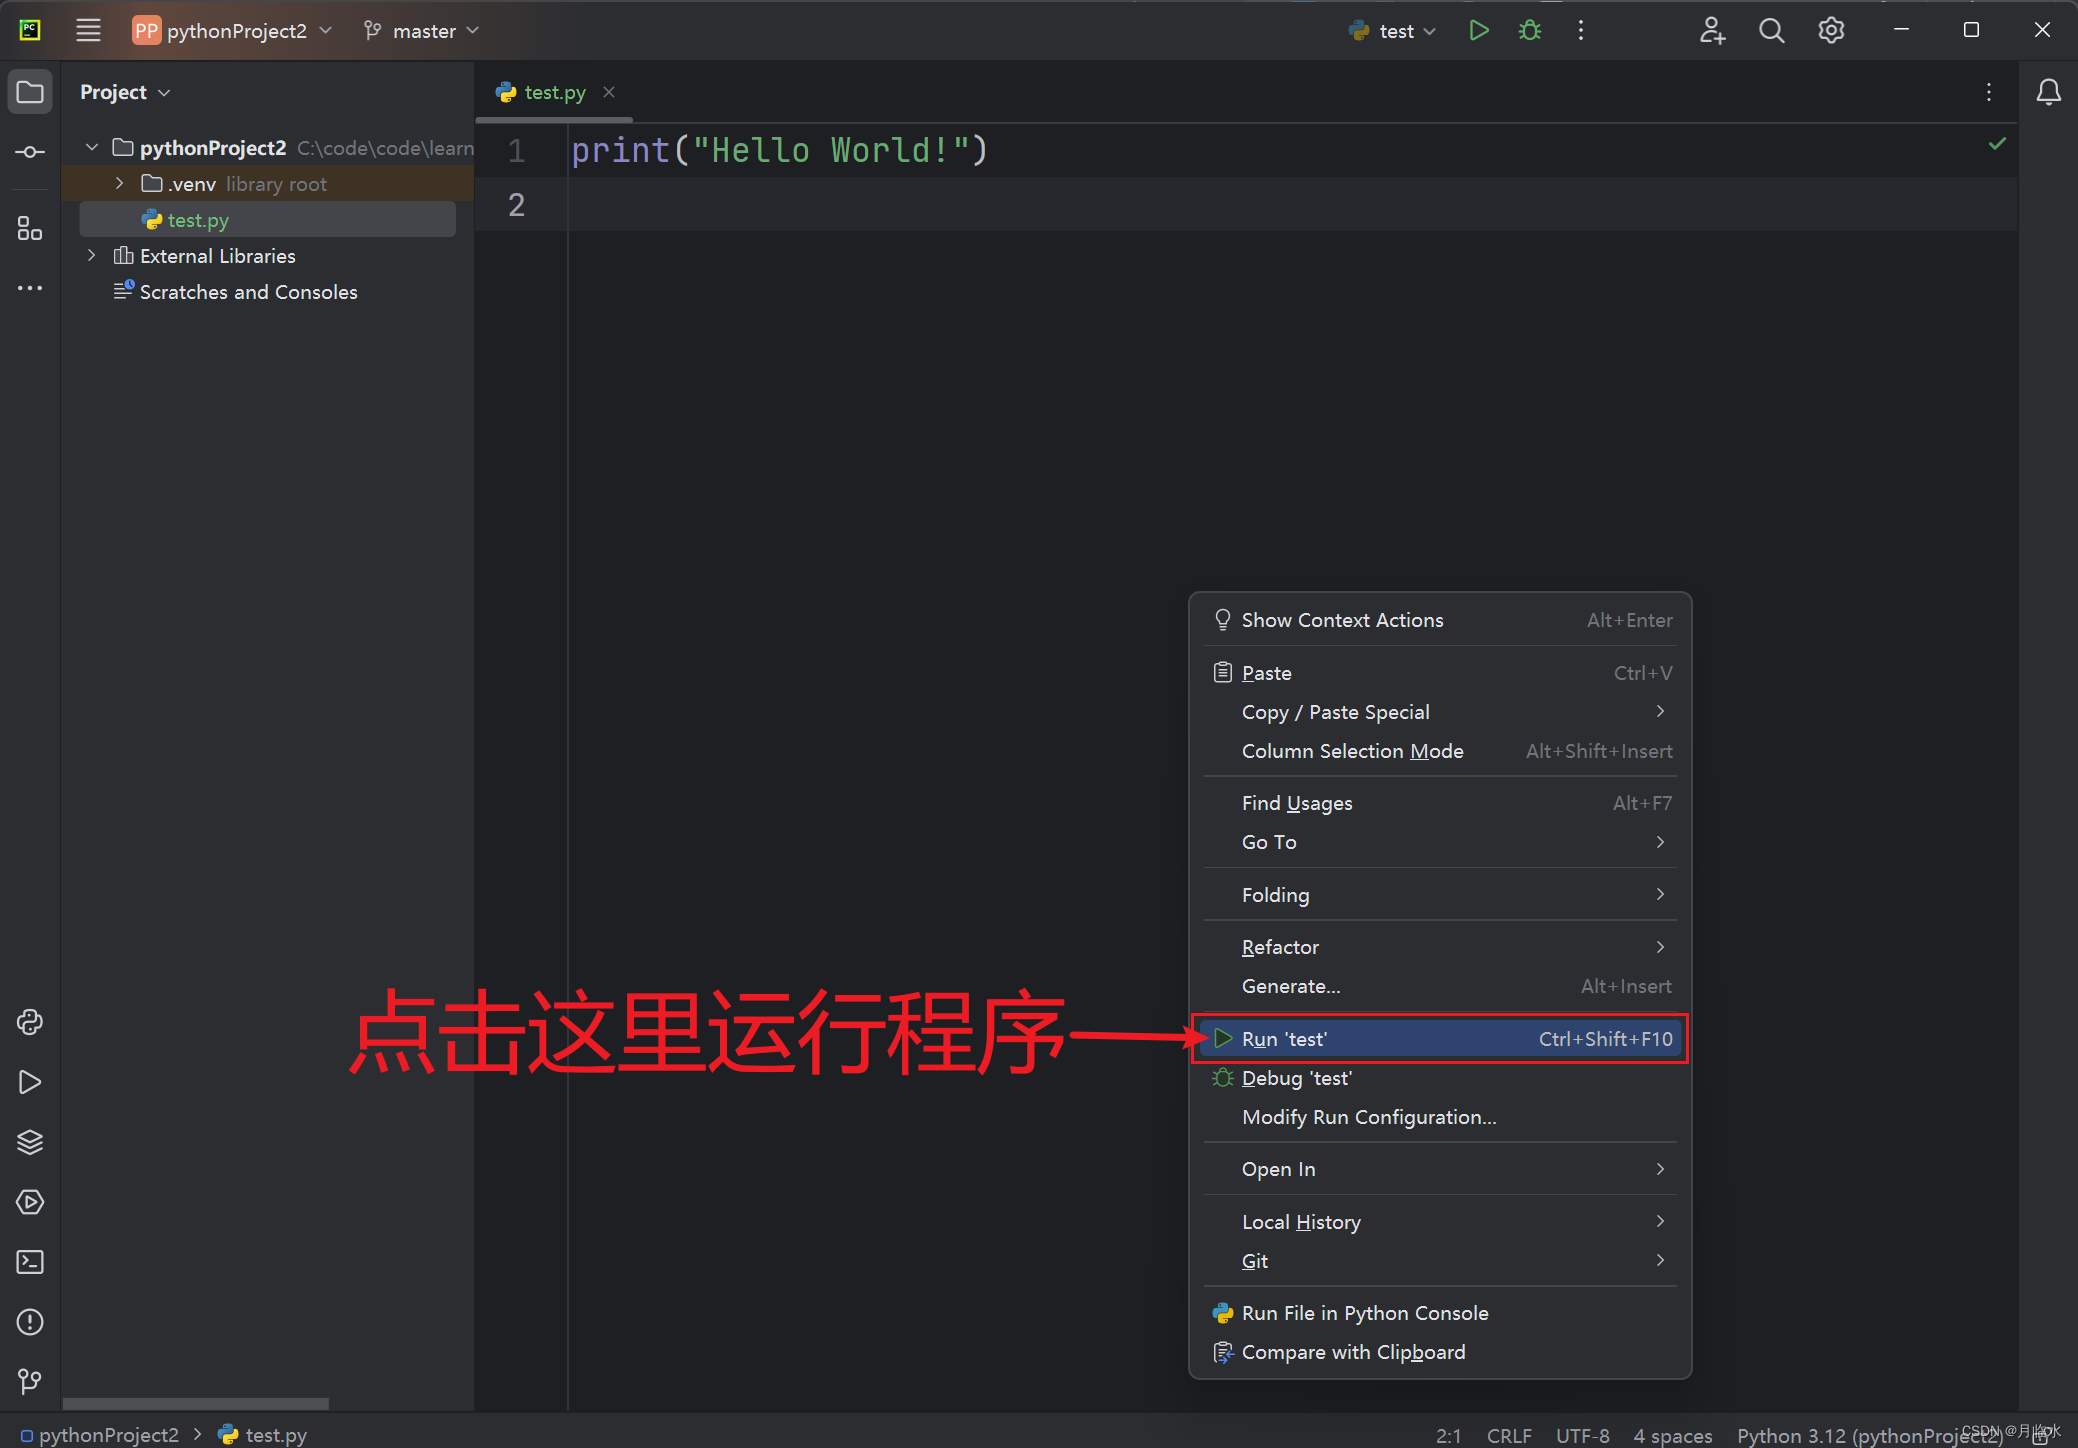Expand the External Libraries node

coord(92,256)
